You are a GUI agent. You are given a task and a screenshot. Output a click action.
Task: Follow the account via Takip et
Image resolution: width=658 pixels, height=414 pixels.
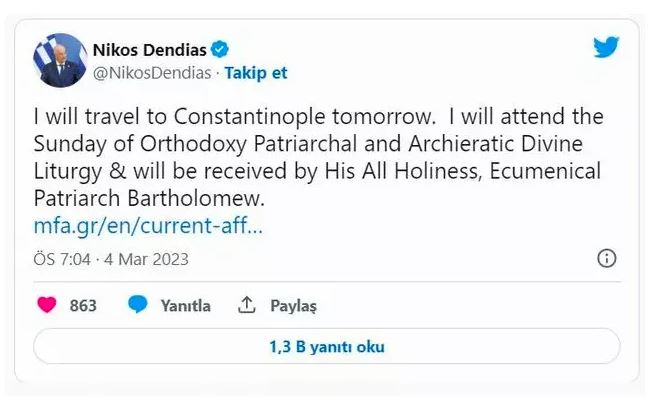[x=256, y=72]
